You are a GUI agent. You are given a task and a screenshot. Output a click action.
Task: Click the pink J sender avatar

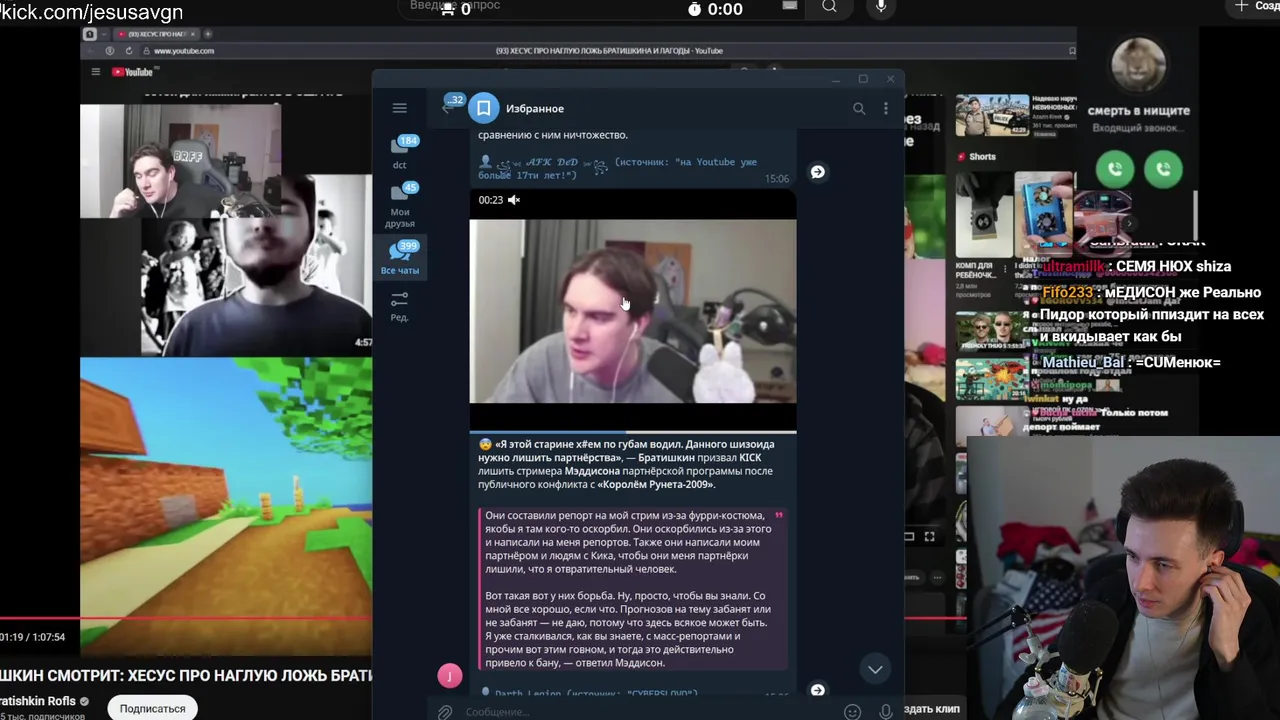450,676
